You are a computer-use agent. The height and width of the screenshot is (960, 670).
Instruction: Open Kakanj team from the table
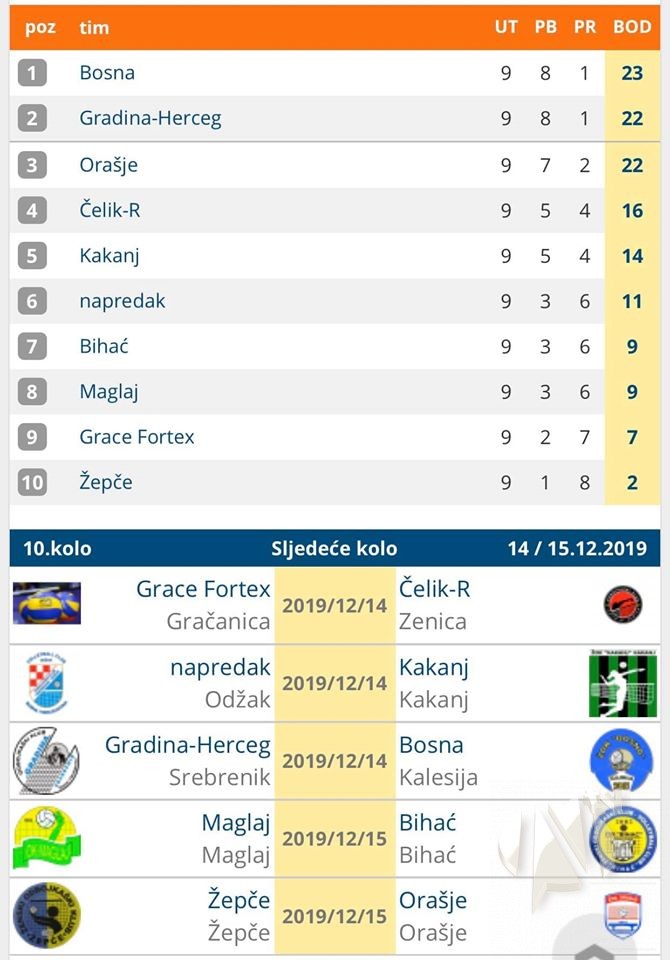[x=109, y=255]
